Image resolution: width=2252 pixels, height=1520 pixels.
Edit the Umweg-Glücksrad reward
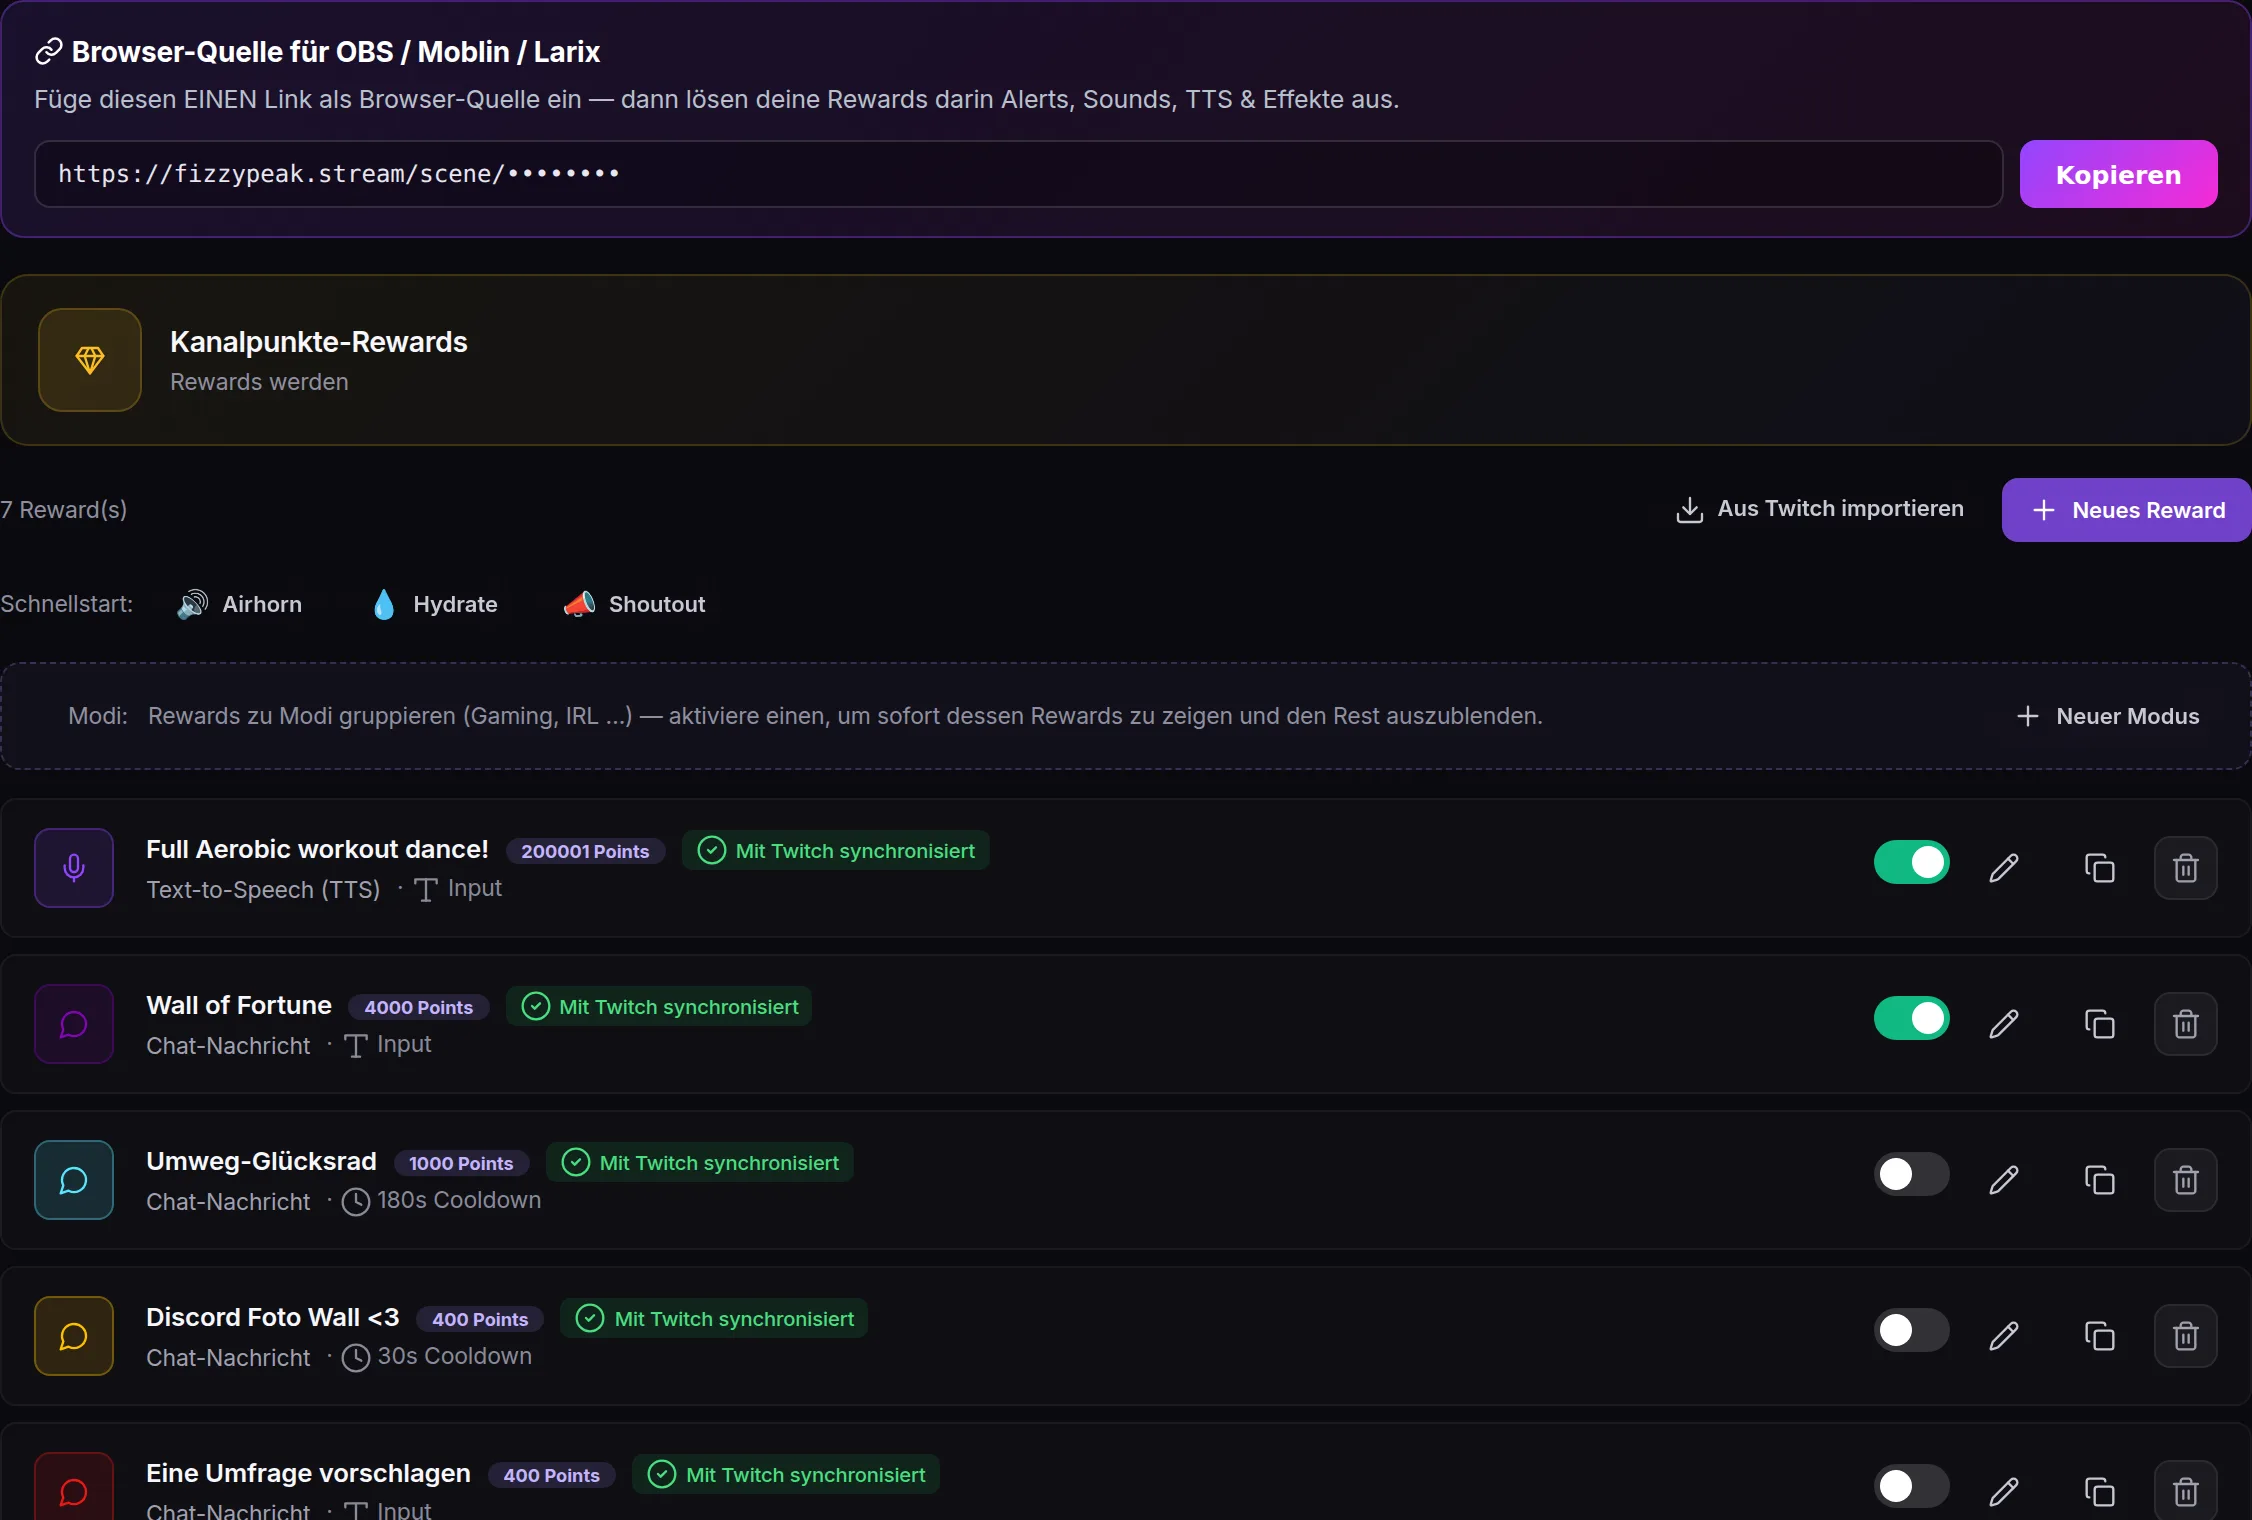point(2004,1180)
